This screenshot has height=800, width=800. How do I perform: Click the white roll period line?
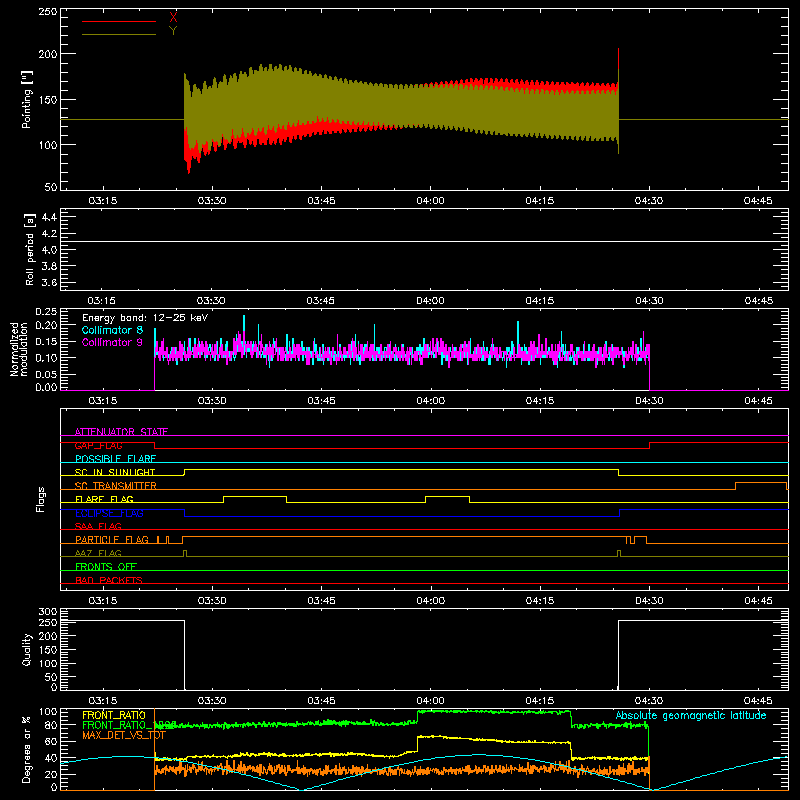pyautogui.click(x=424, y=242)
